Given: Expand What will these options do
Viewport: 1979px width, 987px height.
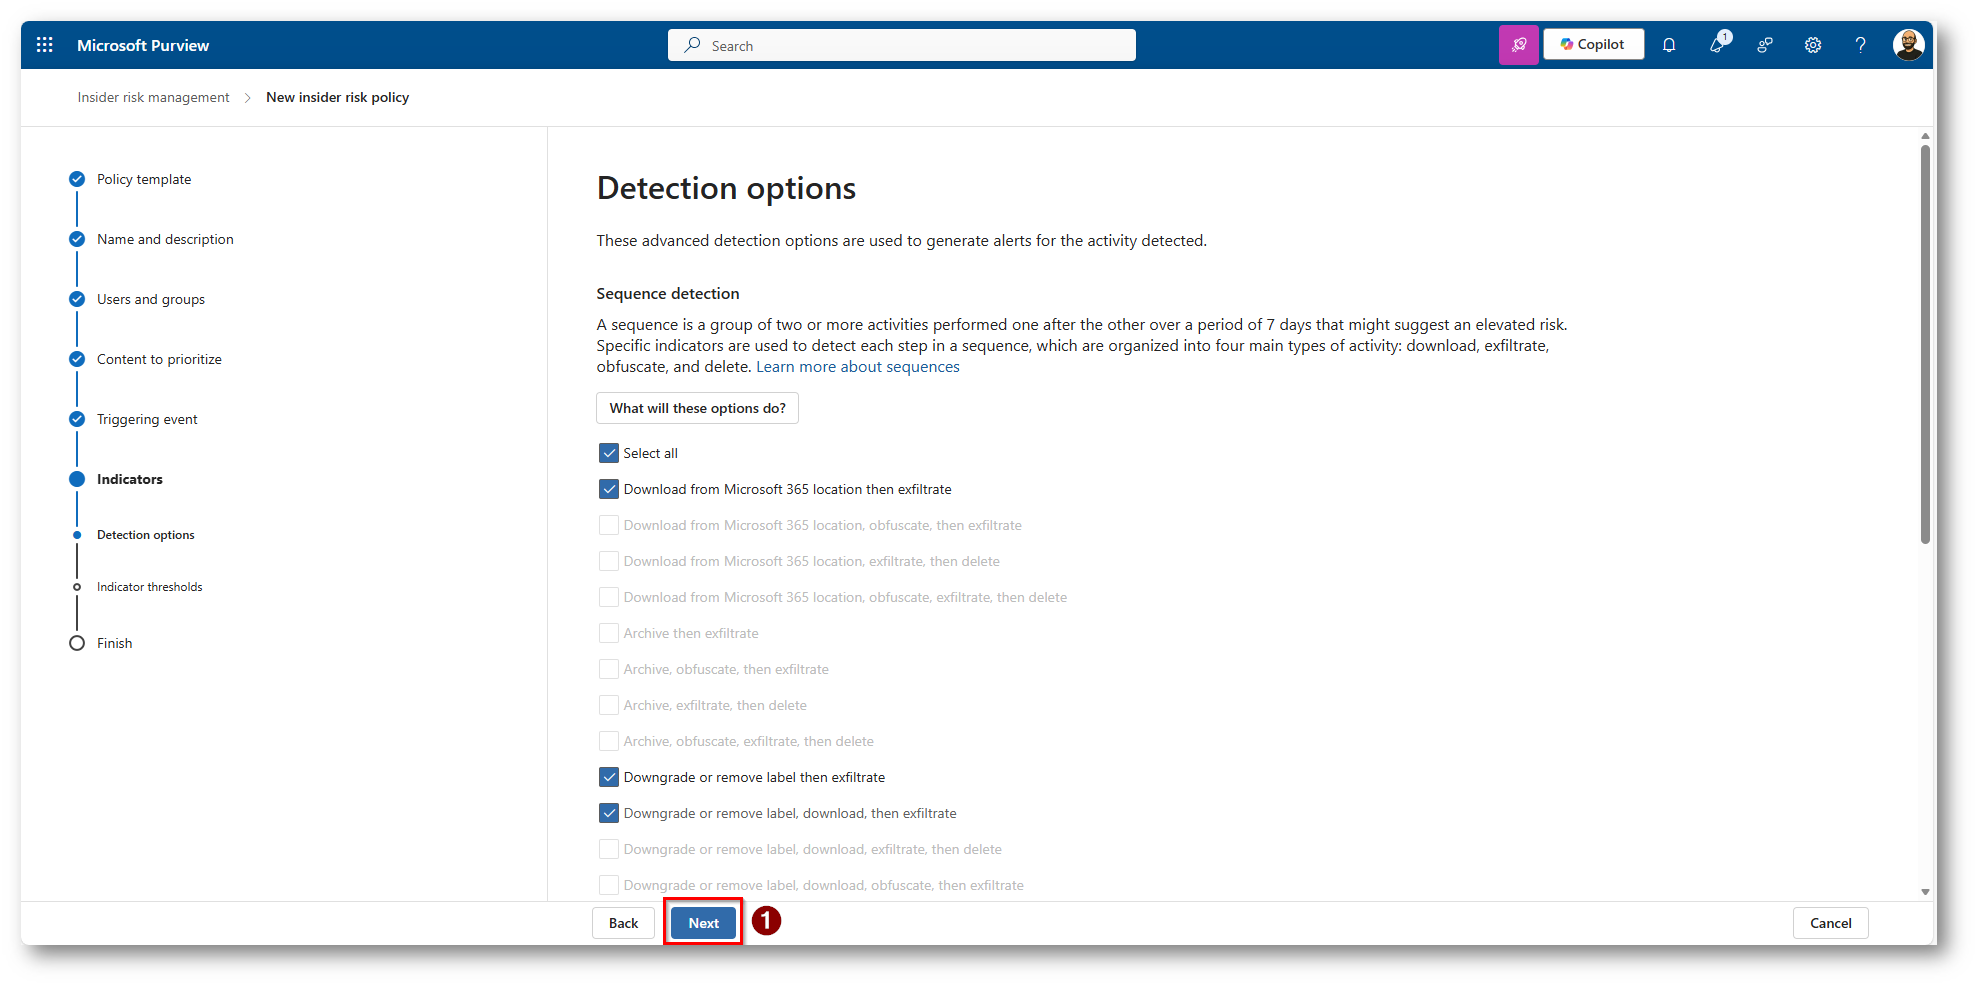Looking at the screenshot, I should 697,408.
